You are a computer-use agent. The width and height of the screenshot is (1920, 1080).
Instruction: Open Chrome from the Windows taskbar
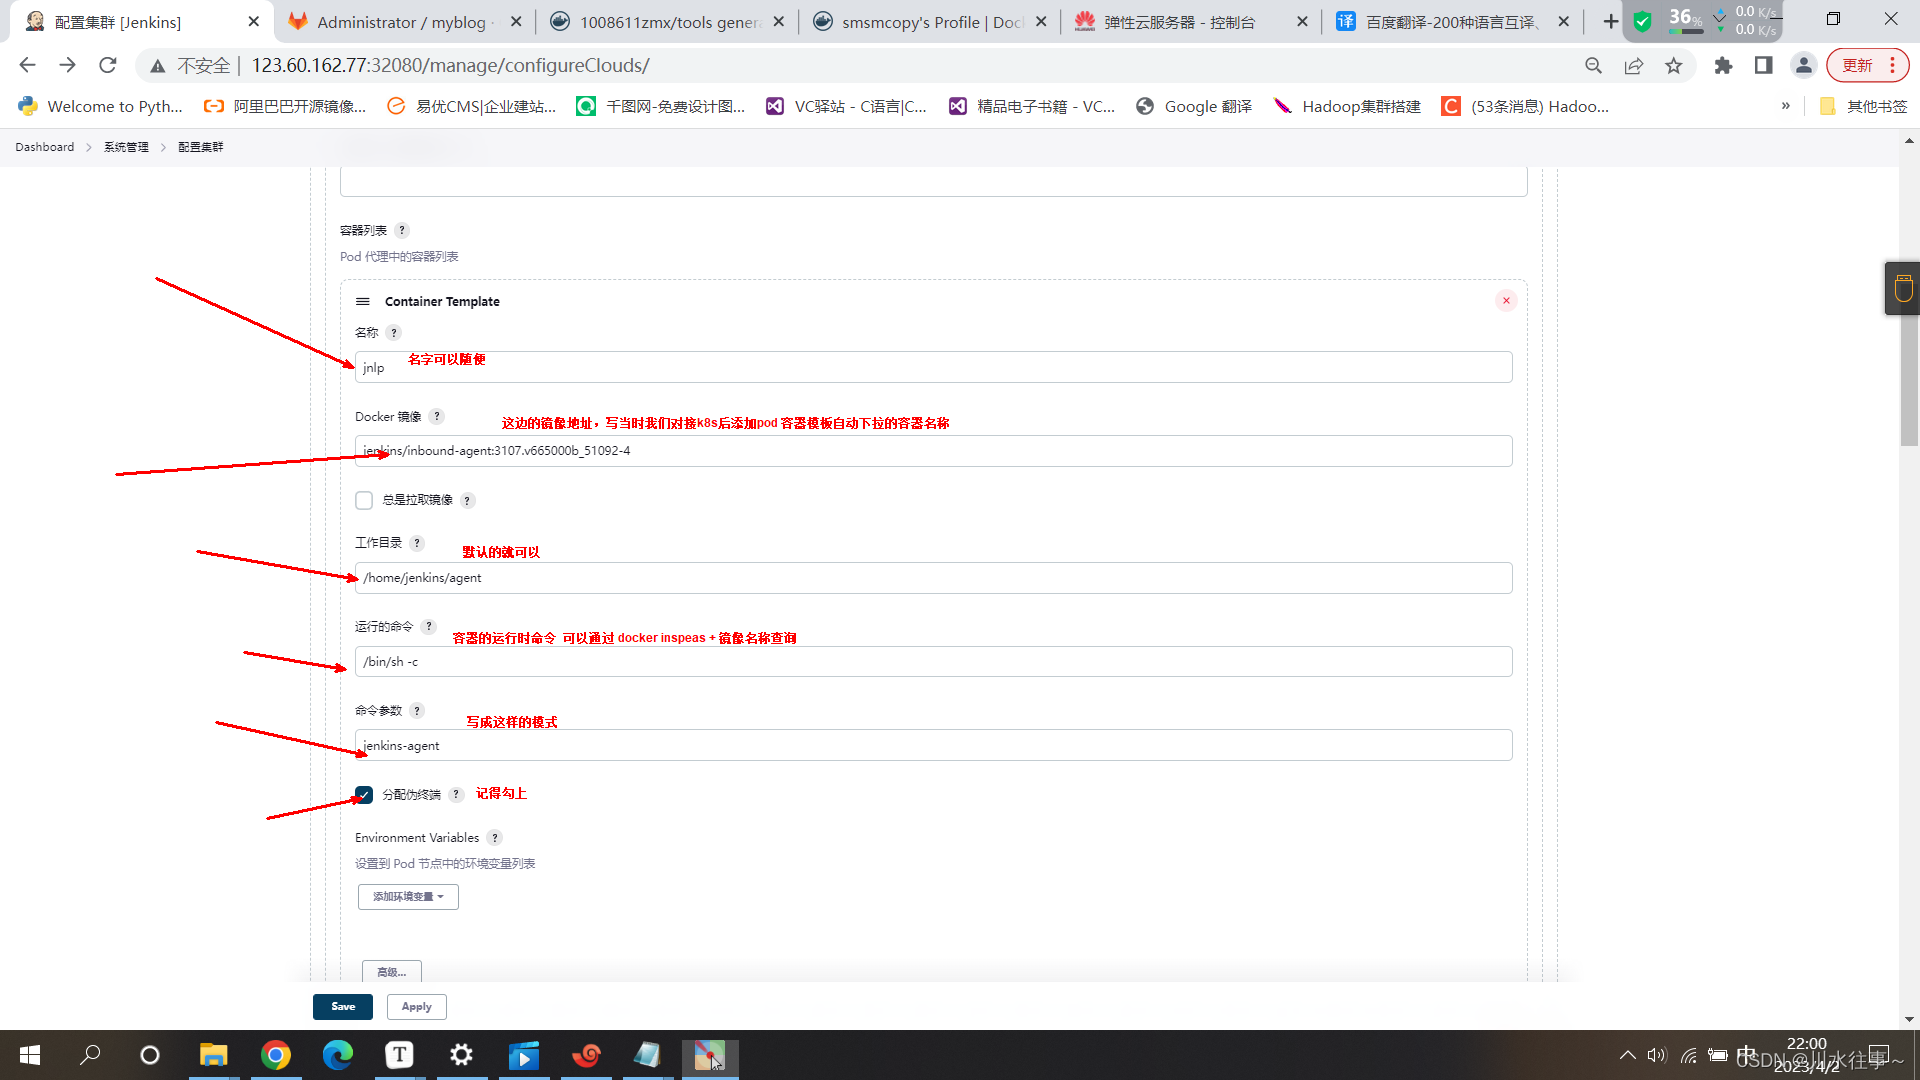pos(275,1055)
